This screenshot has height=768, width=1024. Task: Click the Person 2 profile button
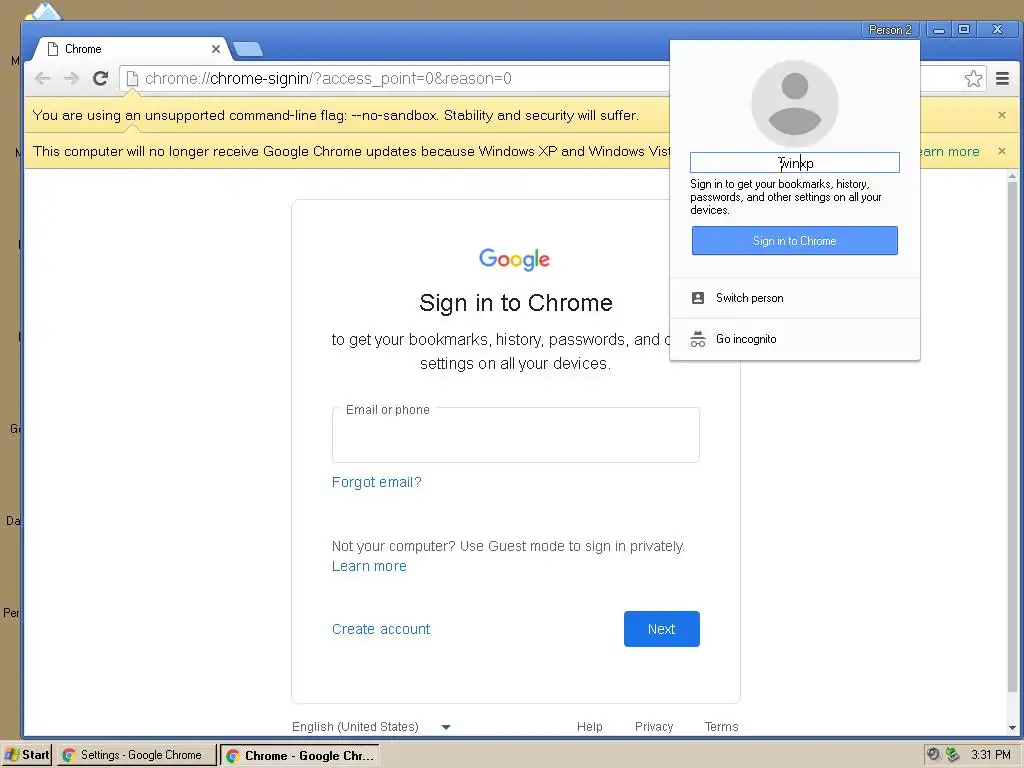(889, 29)
